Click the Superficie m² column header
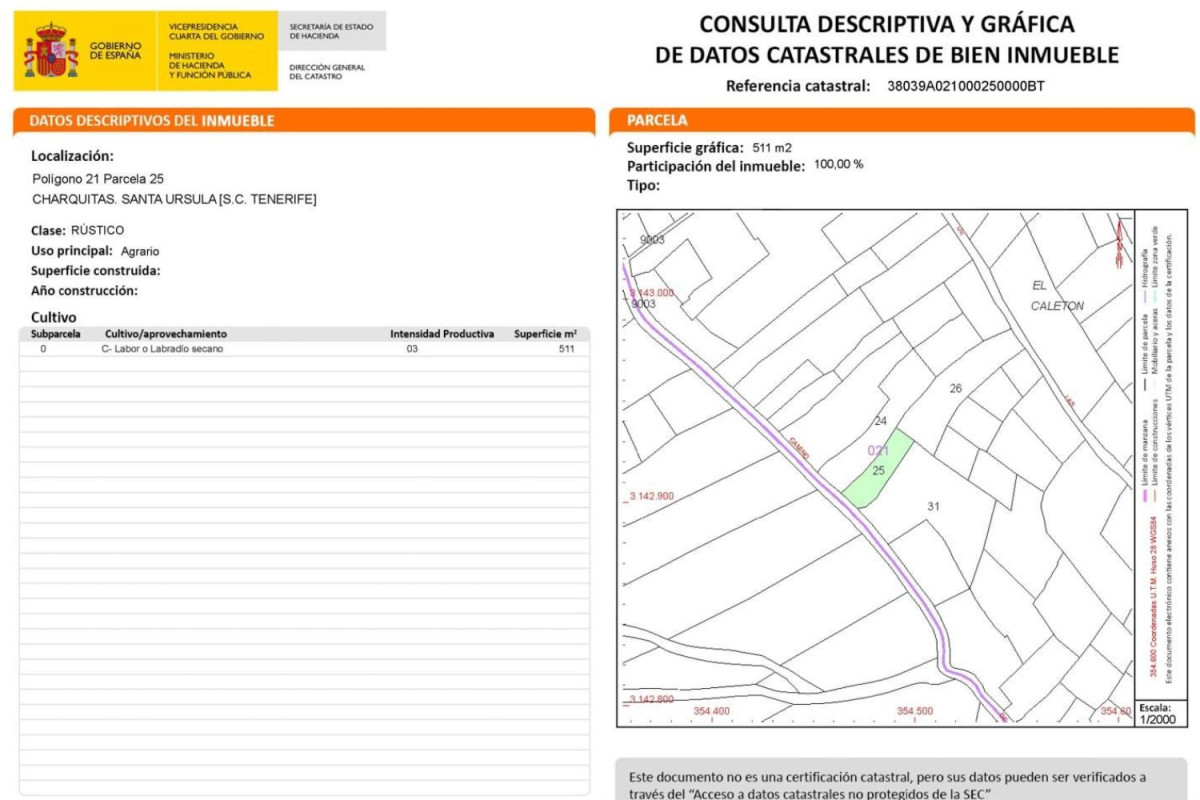This screenshot has width=1200, height=800. point(545,334)
